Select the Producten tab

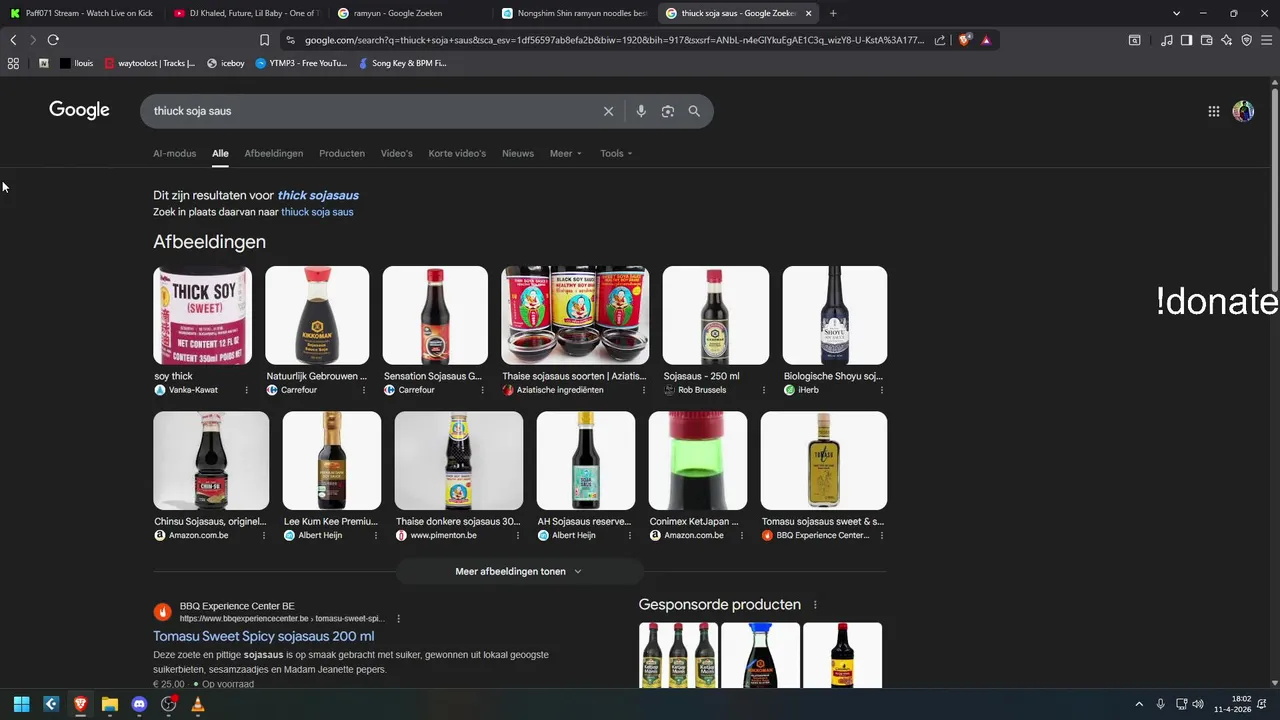[342, 153]
